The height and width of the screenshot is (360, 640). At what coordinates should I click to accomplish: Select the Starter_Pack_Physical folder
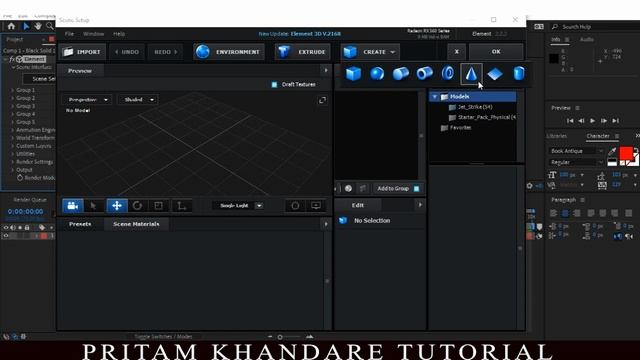[x=482, y=117]
